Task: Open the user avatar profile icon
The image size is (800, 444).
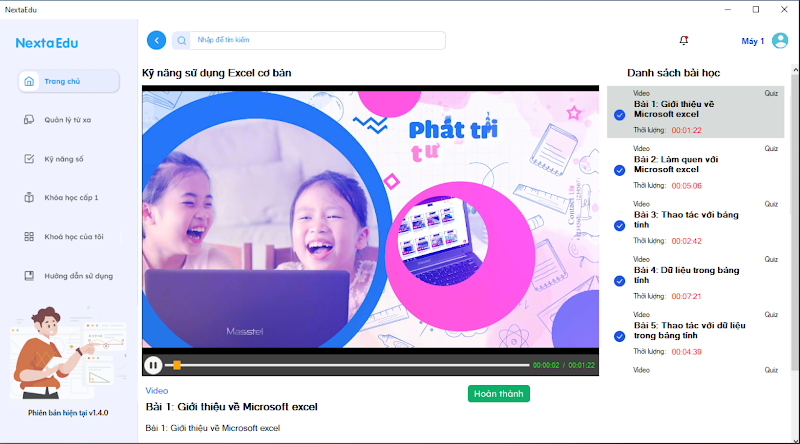Action: coord(780,40)
